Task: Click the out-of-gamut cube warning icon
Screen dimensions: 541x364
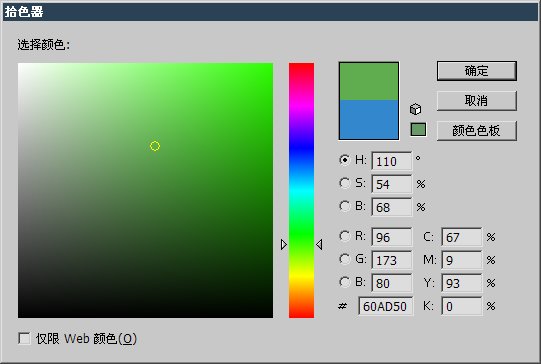Action: pyautogui.click(x=415, y=109)
